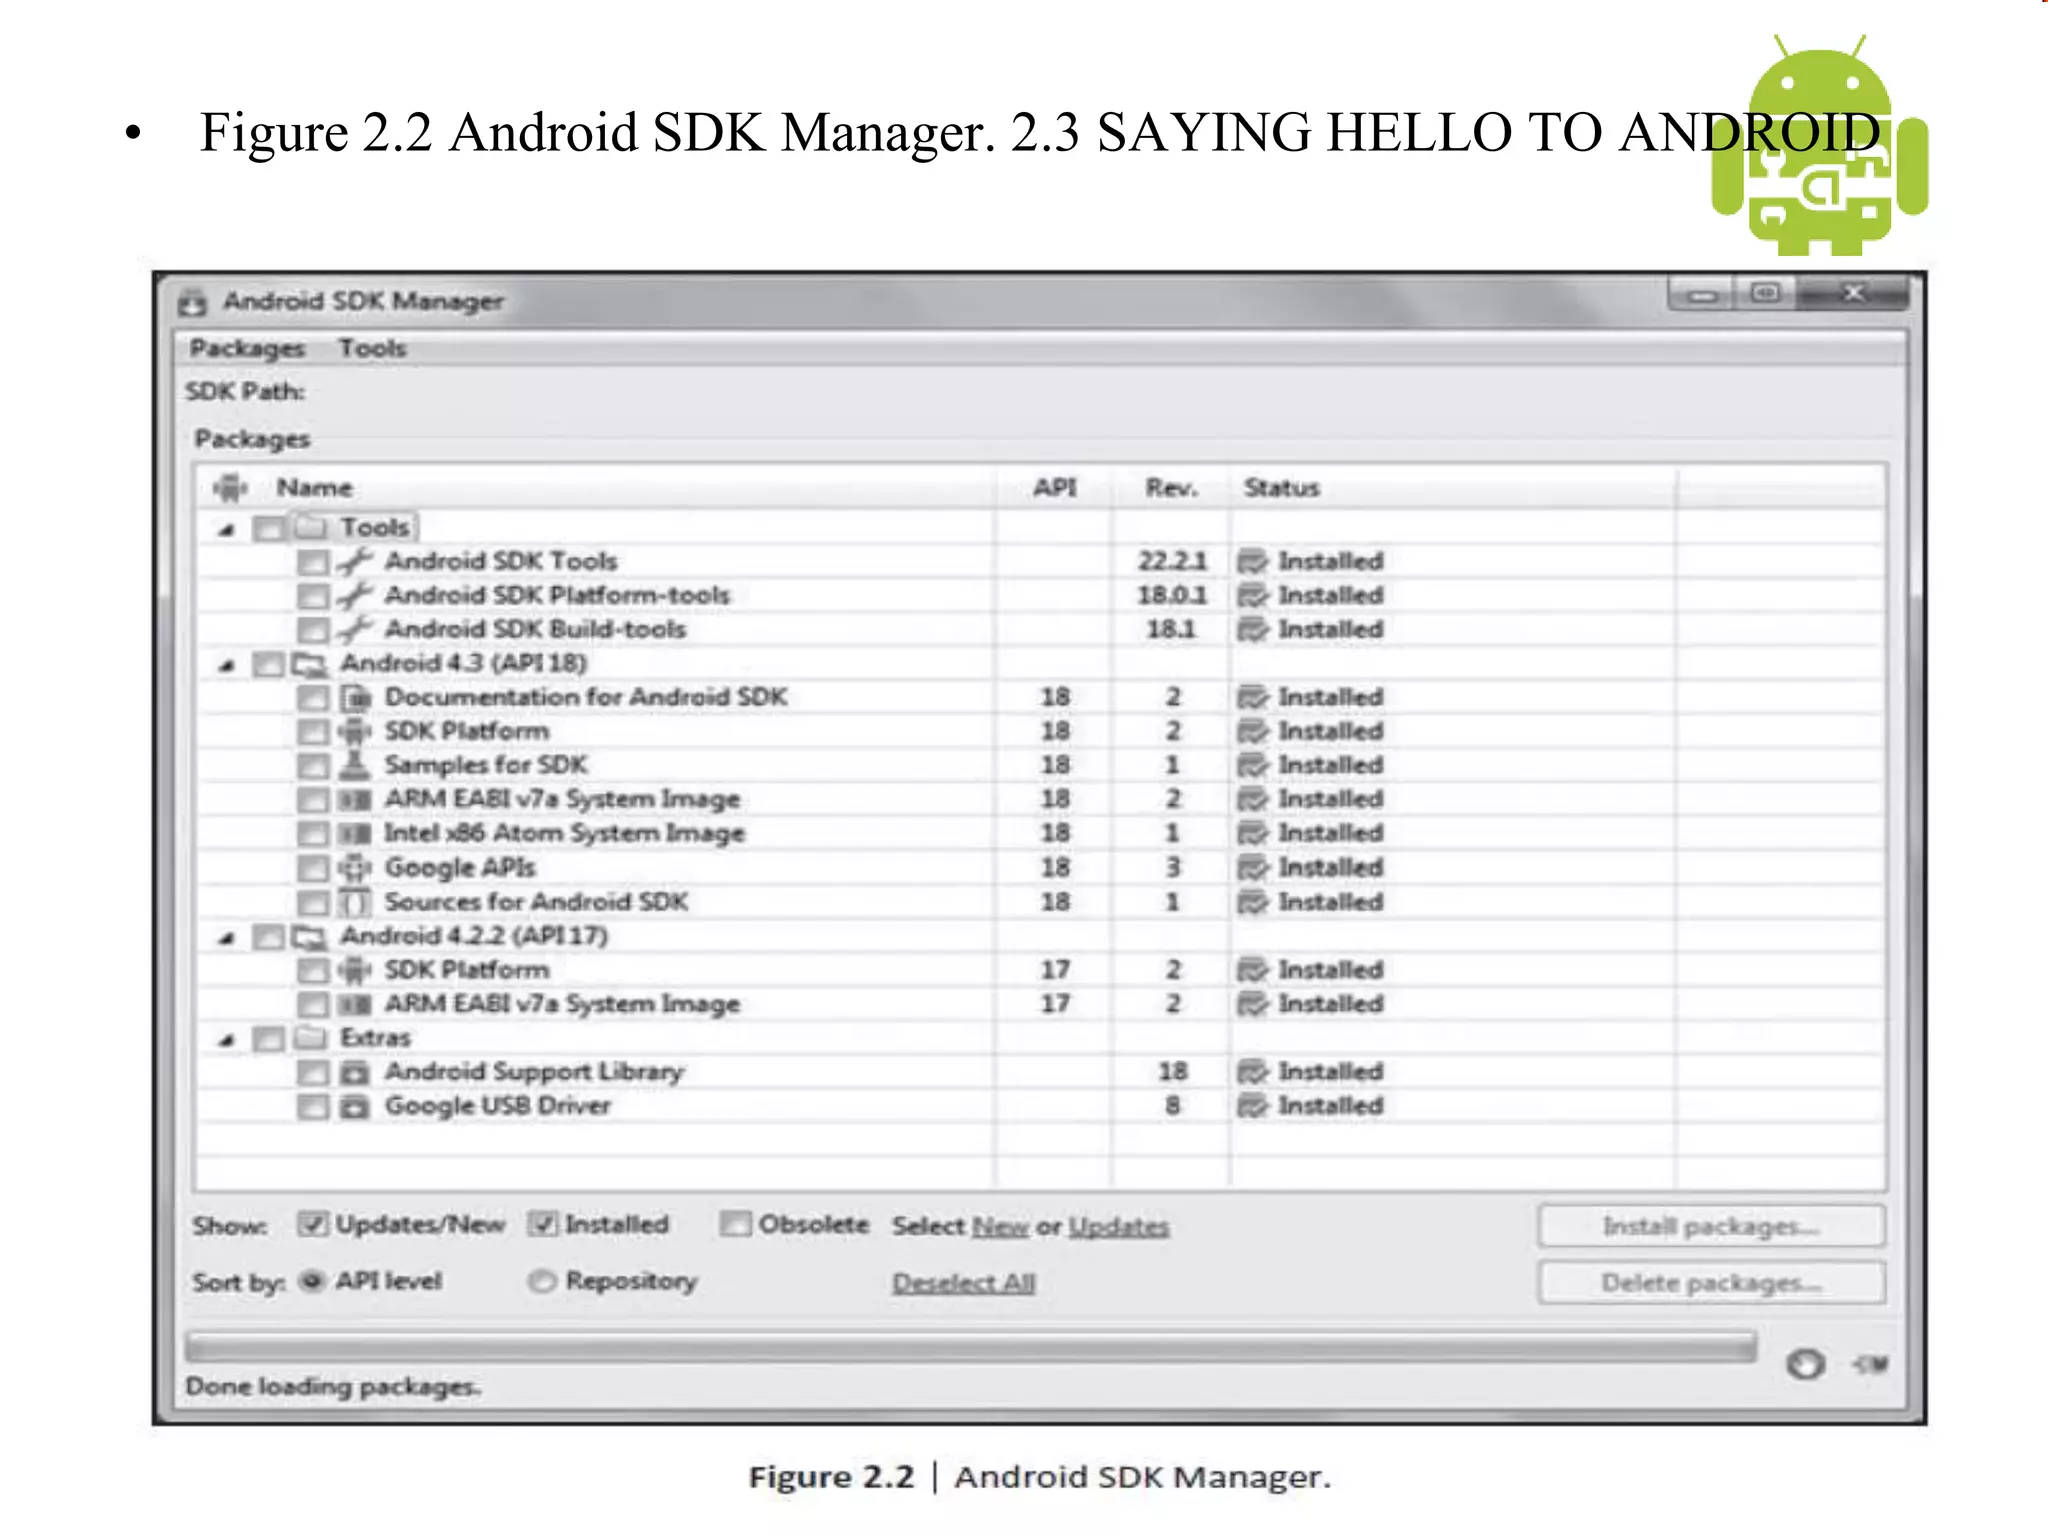The image size is (2048, 1536).
Task: Click the Android 4.3 (API 18) platform folder icon
Action: [309, 663]
